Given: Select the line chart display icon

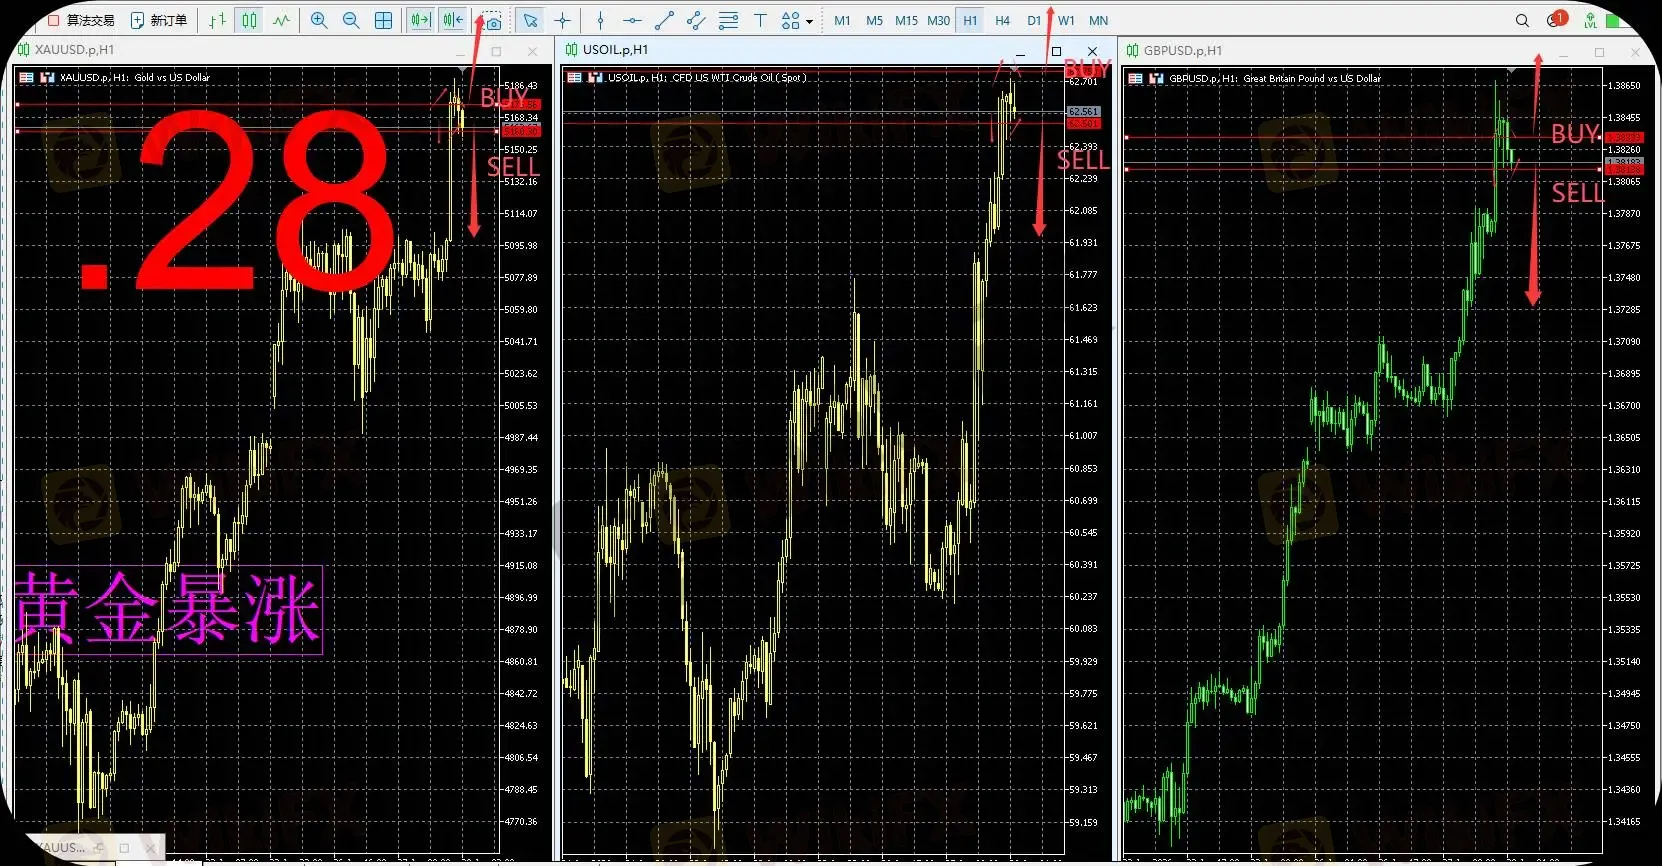Looking at the screenshot, I should pos(282,20).
